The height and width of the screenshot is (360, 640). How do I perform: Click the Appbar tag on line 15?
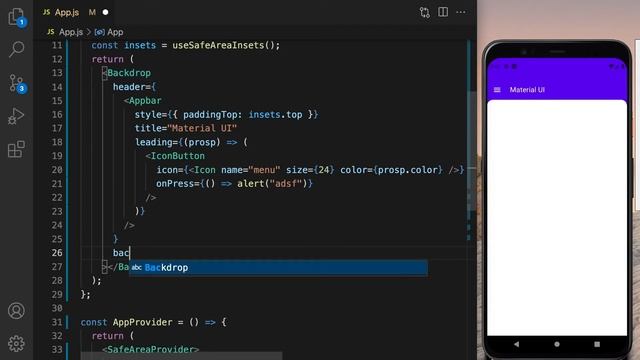point(145,100)
